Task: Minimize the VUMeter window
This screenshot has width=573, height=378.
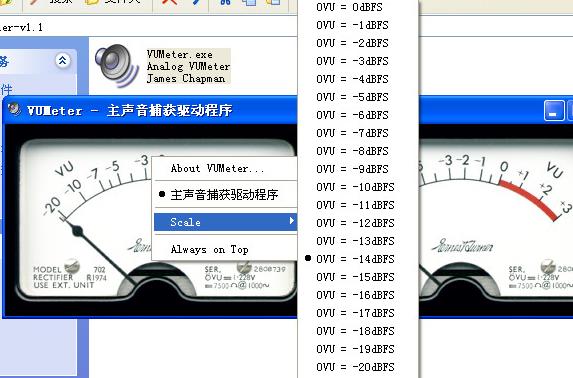Action: click(554, 111)
